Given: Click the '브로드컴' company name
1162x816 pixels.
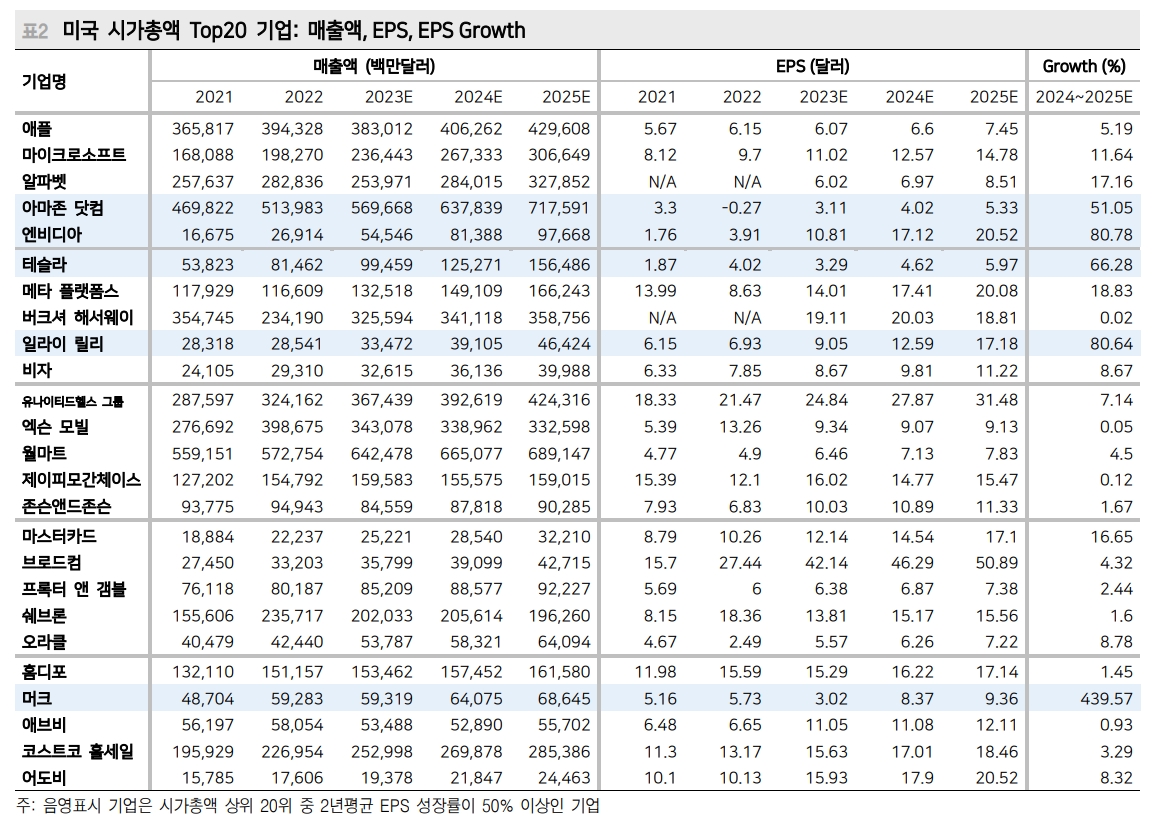Looking at the screenshot, I should tap(52, 563).
